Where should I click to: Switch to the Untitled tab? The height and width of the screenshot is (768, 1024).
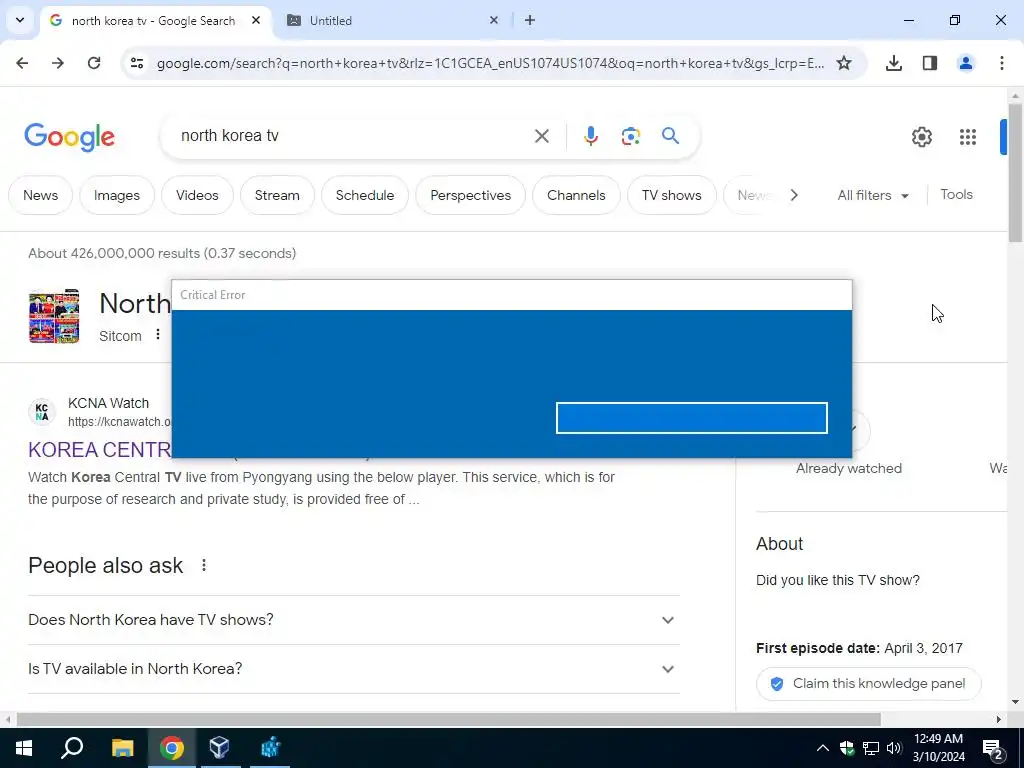pos(392,20)
